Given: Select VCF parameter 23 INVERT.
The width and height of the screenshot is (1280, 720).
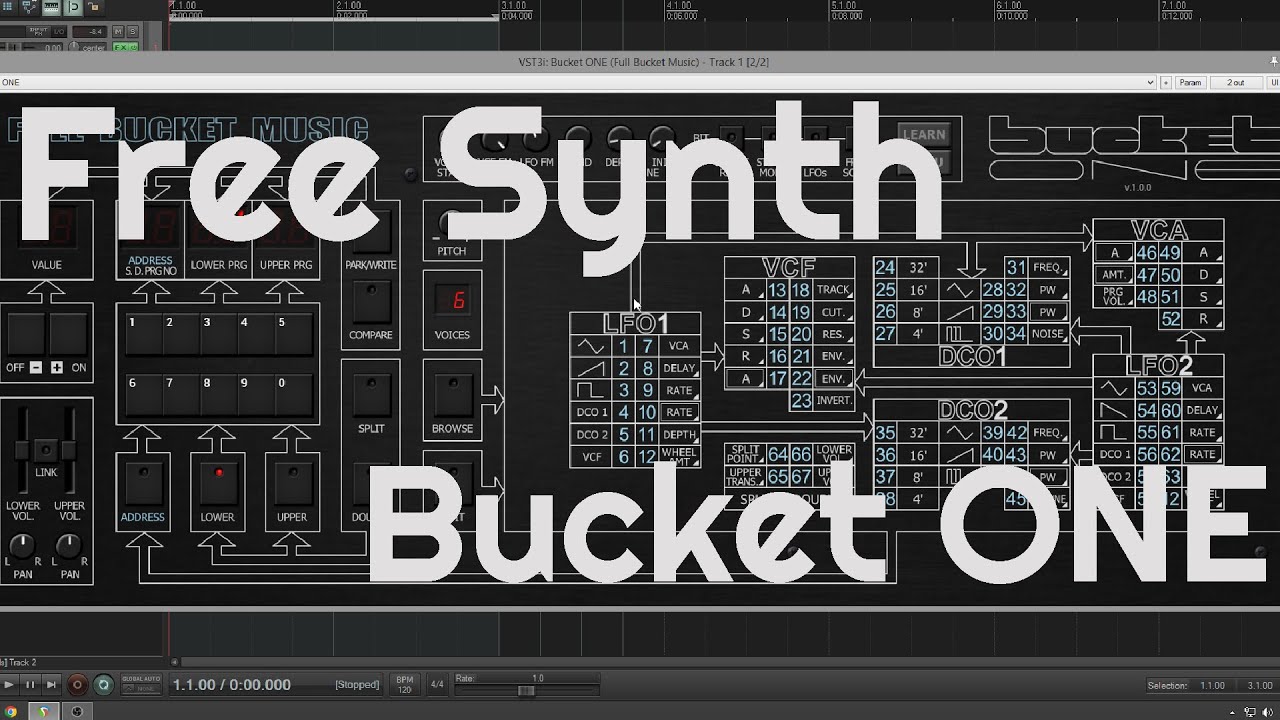Looking at the screenshot, I should (800, 400).
